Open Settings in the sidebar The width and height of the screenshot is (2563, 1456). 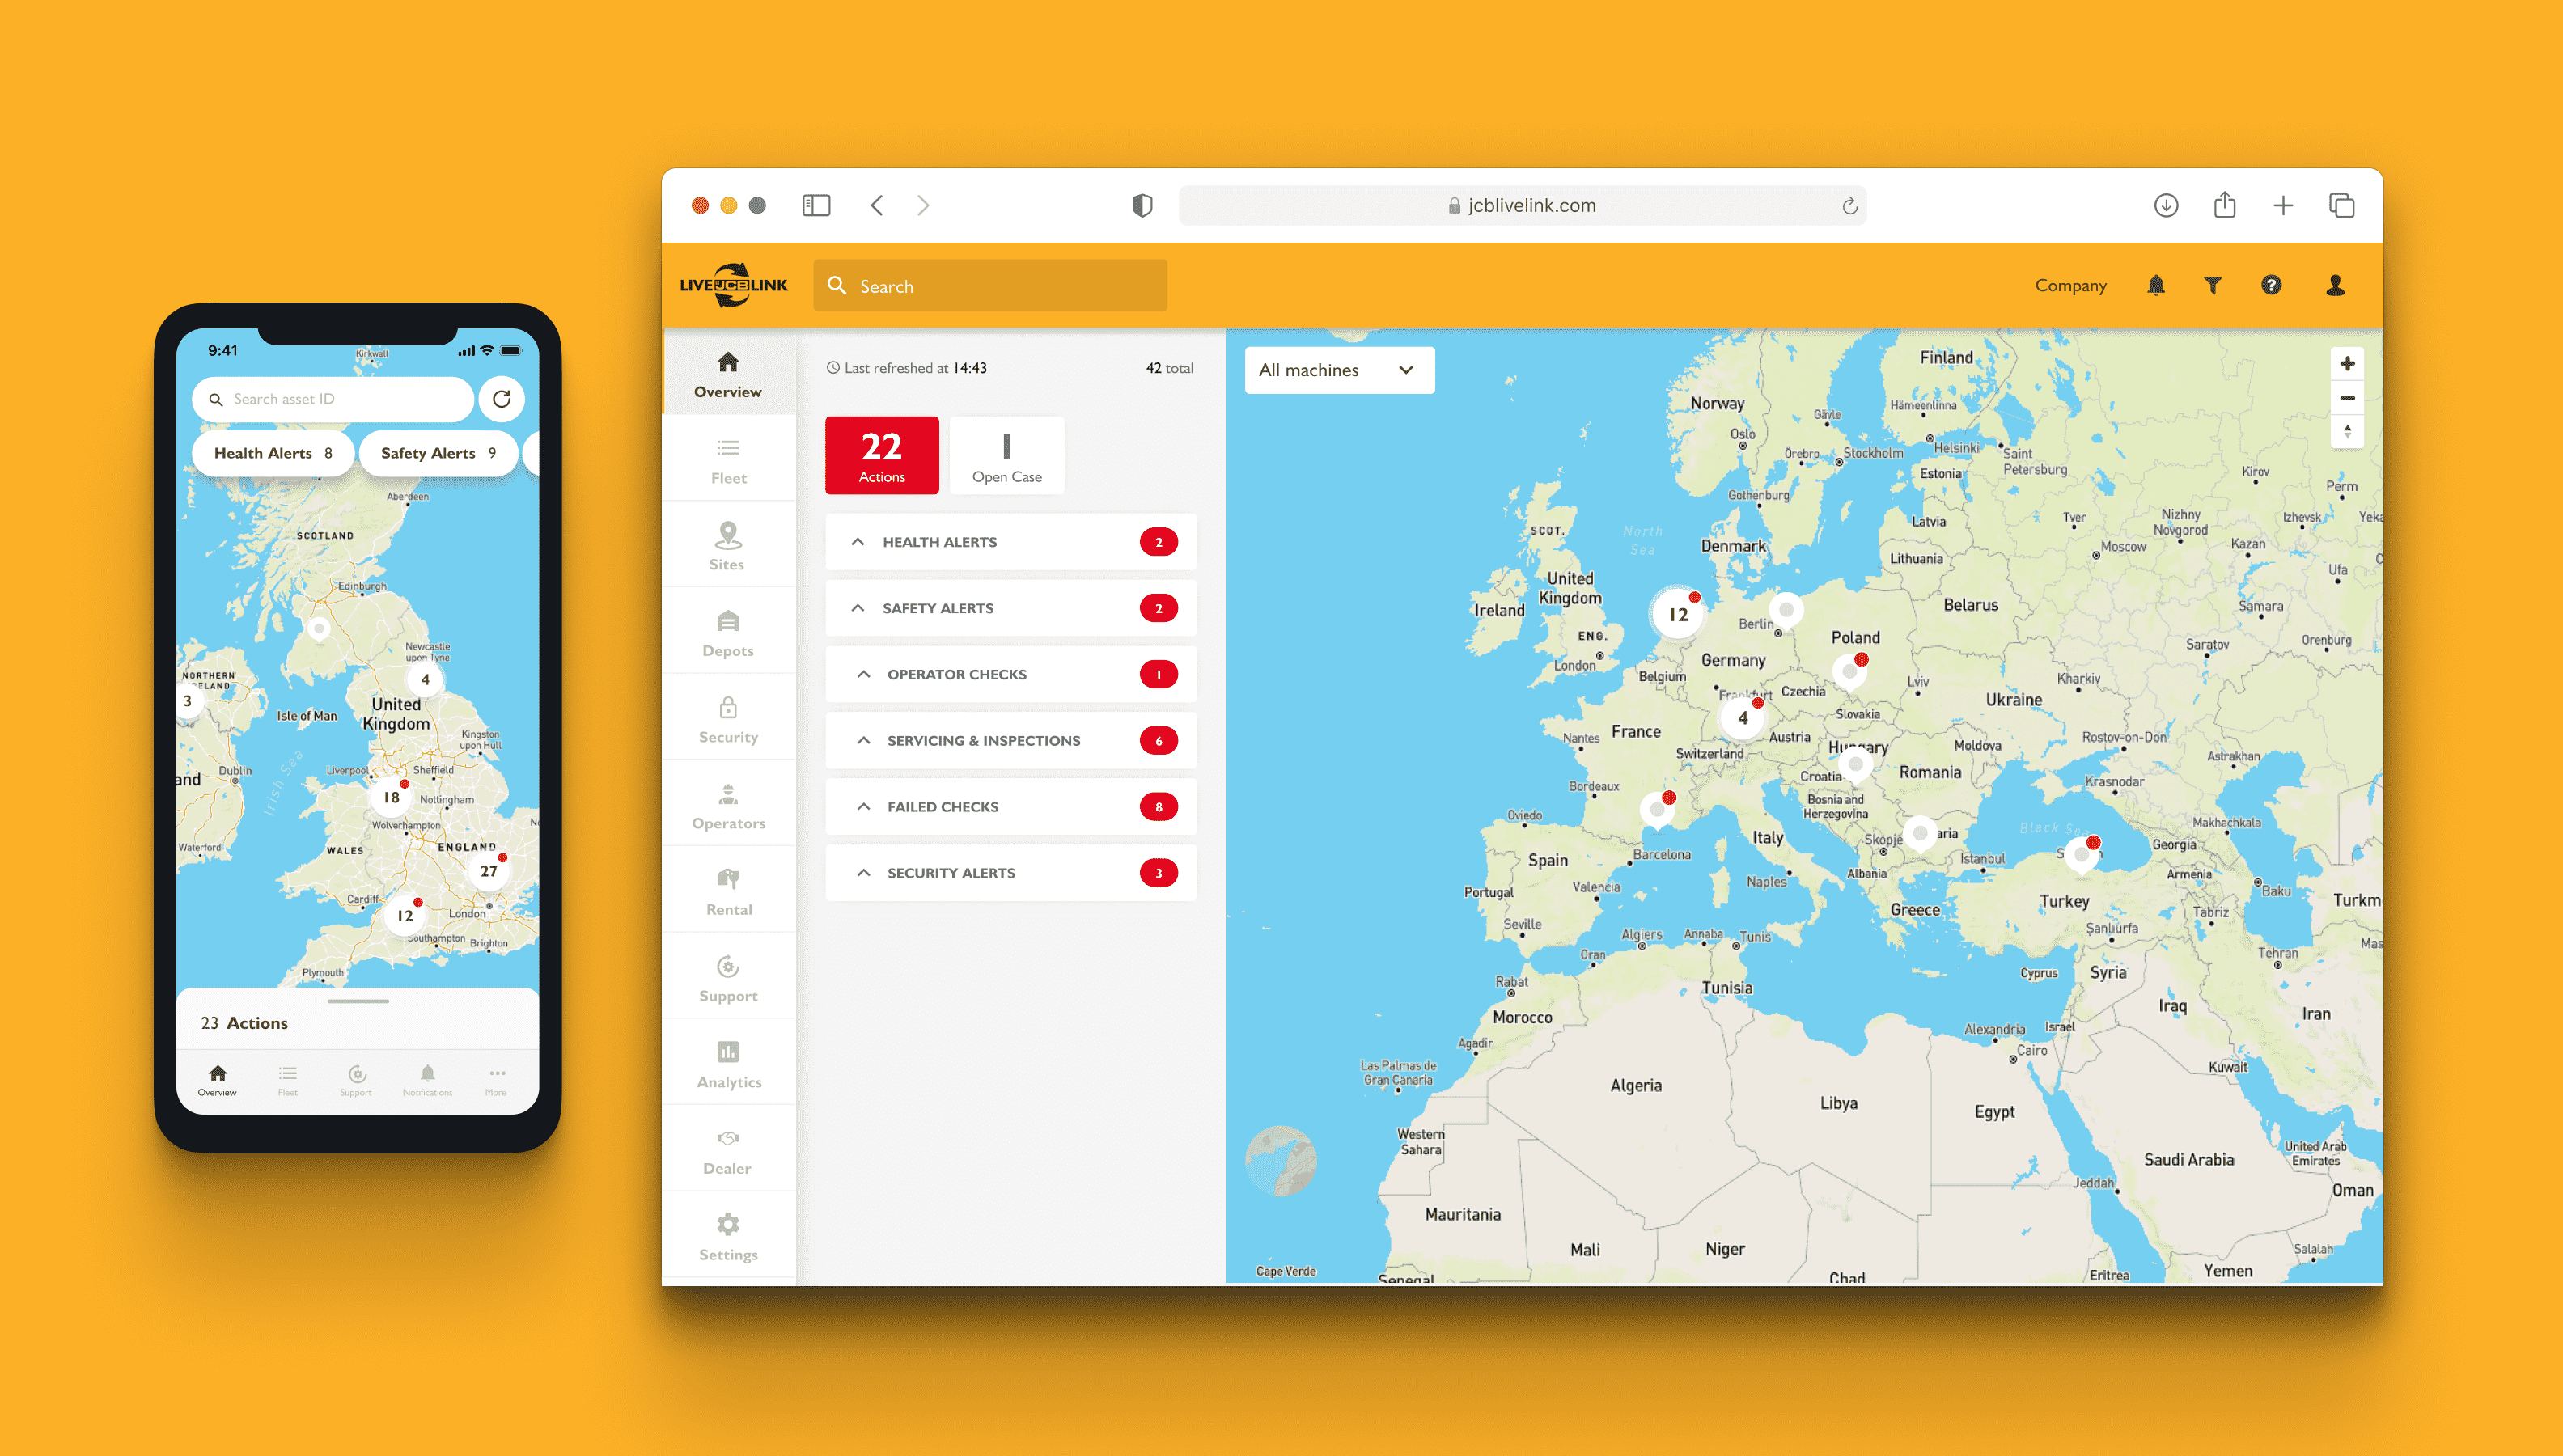[728, 1237]
